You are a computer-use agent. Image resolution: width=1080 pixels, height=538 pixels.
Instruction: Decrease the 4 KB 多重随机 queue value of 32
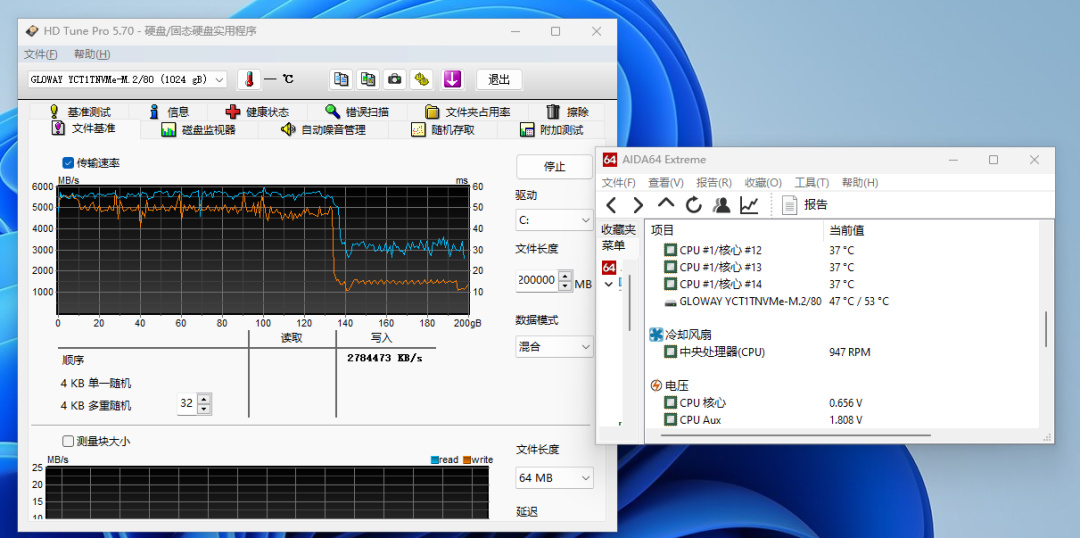pos(204,408)
